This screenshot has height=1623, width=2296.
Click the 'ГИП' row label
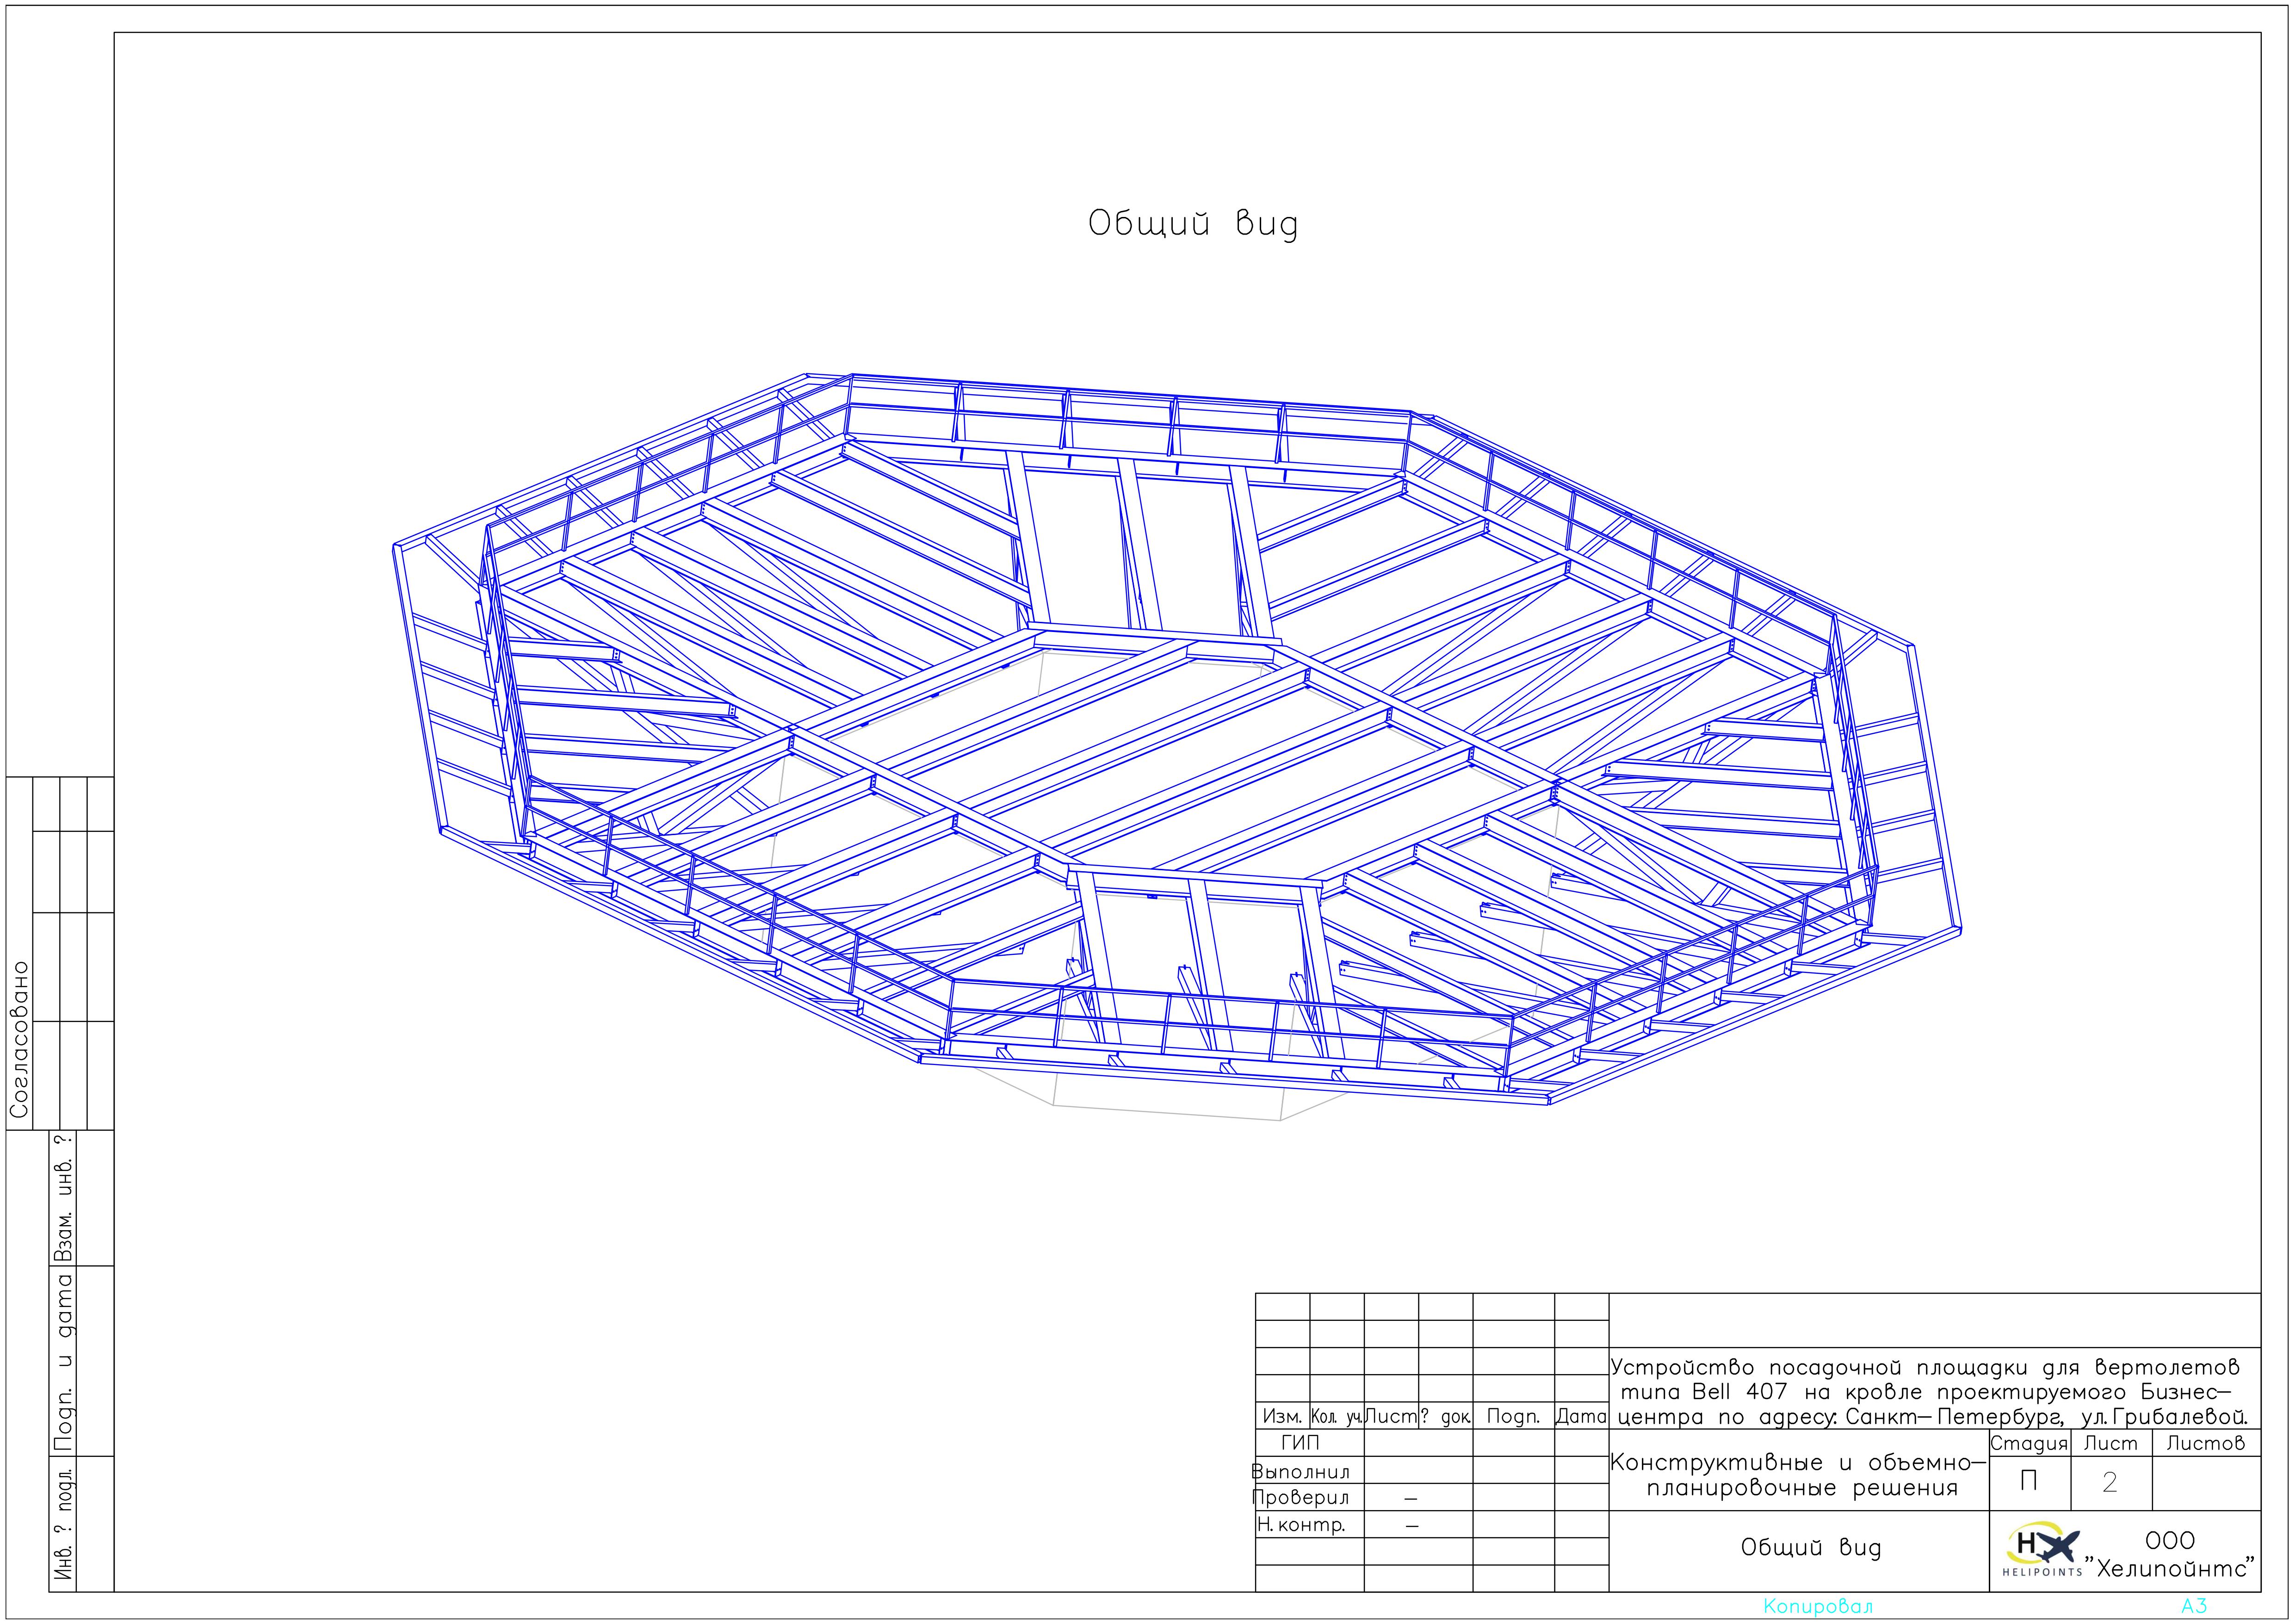coord(1300,1443)
